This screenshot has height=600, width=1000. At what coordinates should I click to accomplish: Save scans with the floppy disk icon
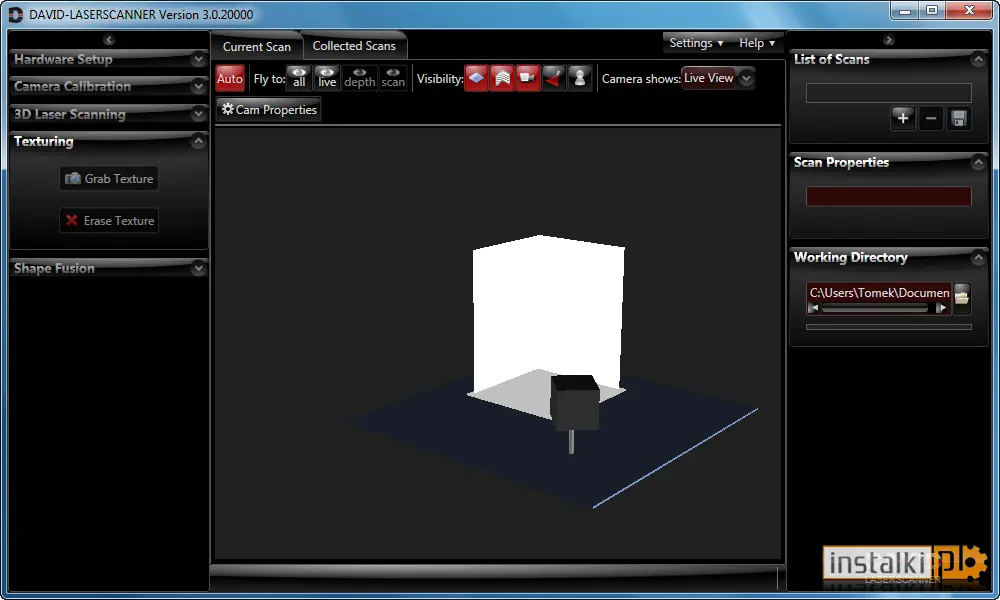click(959, 118)
